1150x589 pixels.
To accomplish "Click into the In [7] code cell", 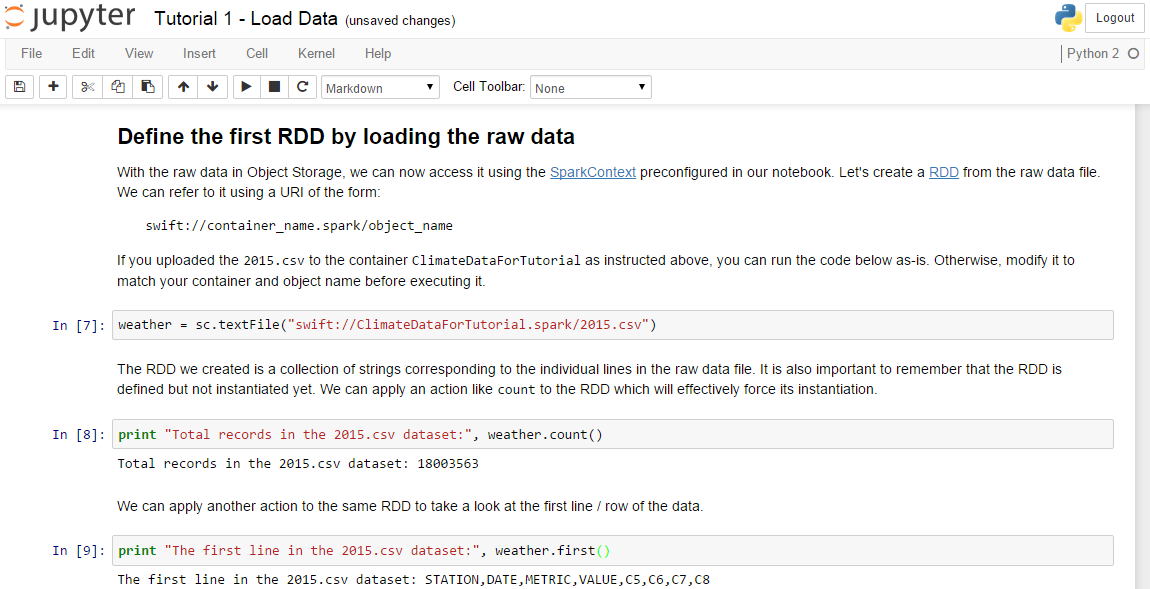I will click(612, 325).
